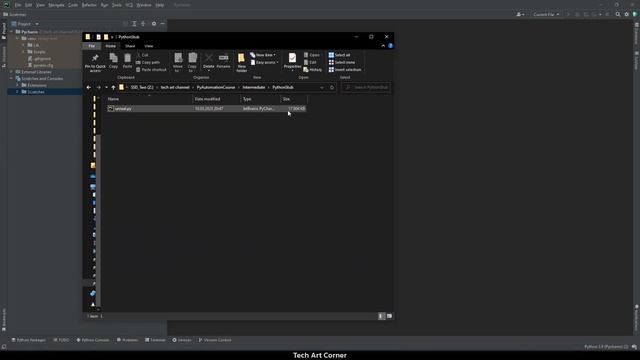Open the PyCharm Edit menu

coord(29,5)
